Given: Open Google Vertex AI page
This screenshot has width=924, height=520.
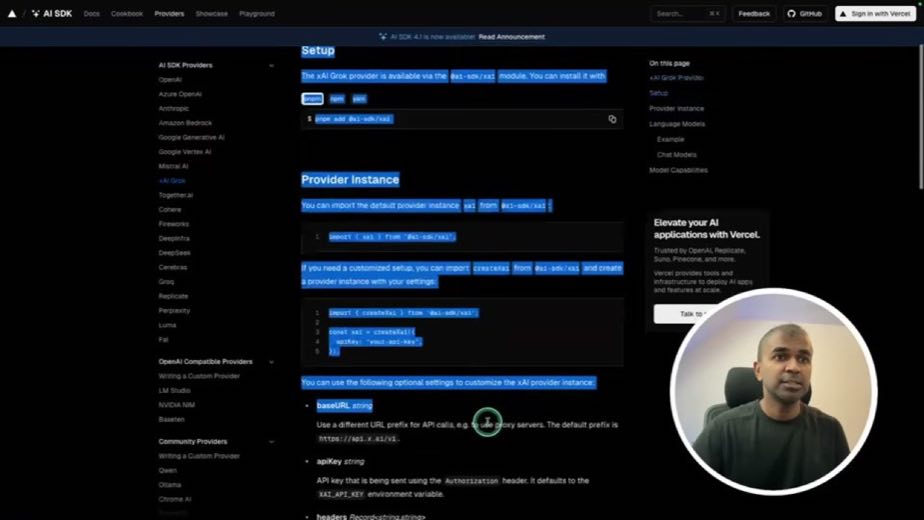Looking at the screenshot, I should click(184, 152).
